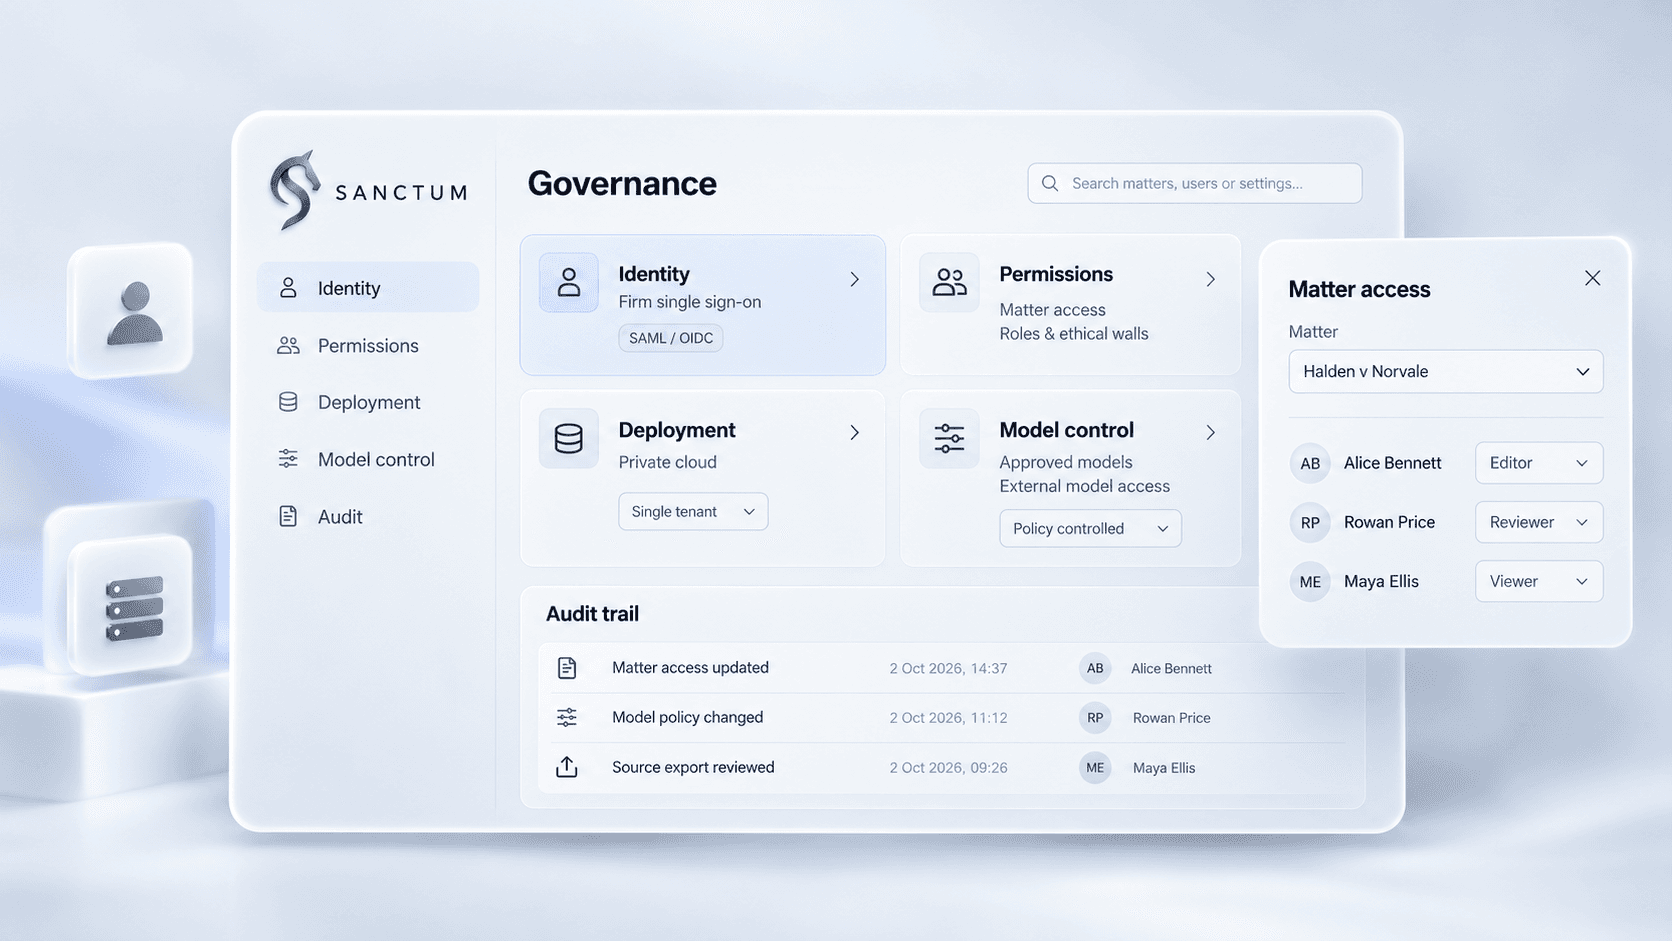Image resolution: width=1672 pixels, height=941 pixels.
Task: Click the Source export reviewed entry text
Action: tap(693, 767)
